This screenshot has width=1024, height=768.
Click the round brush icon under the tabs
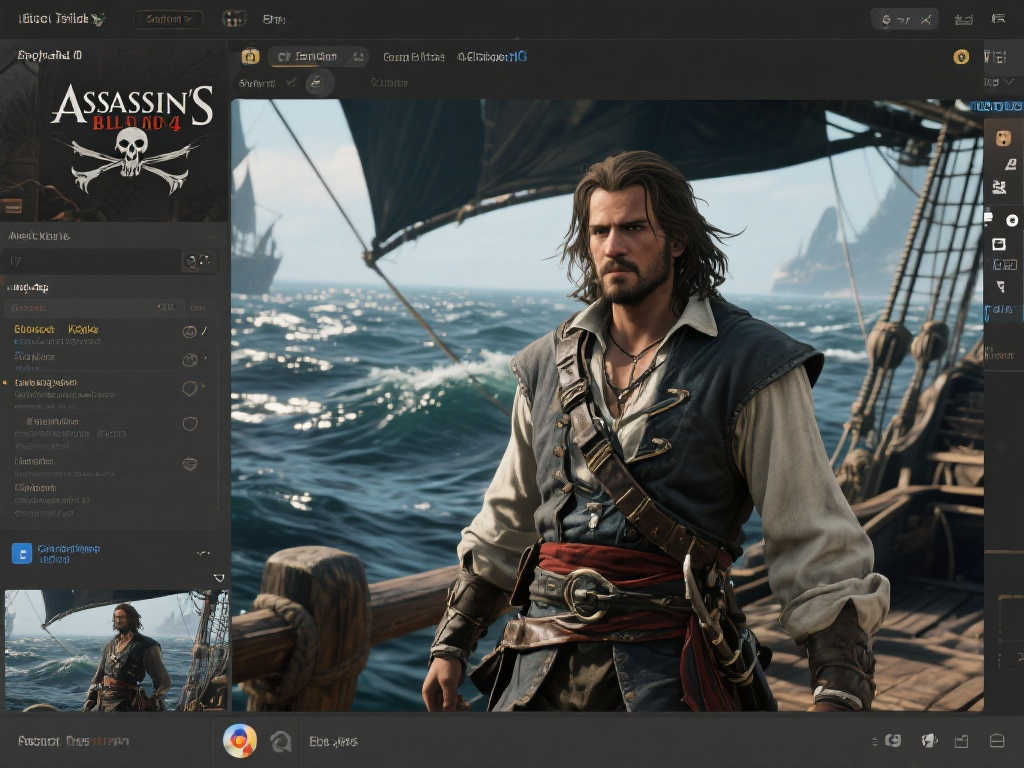[319, 83]
